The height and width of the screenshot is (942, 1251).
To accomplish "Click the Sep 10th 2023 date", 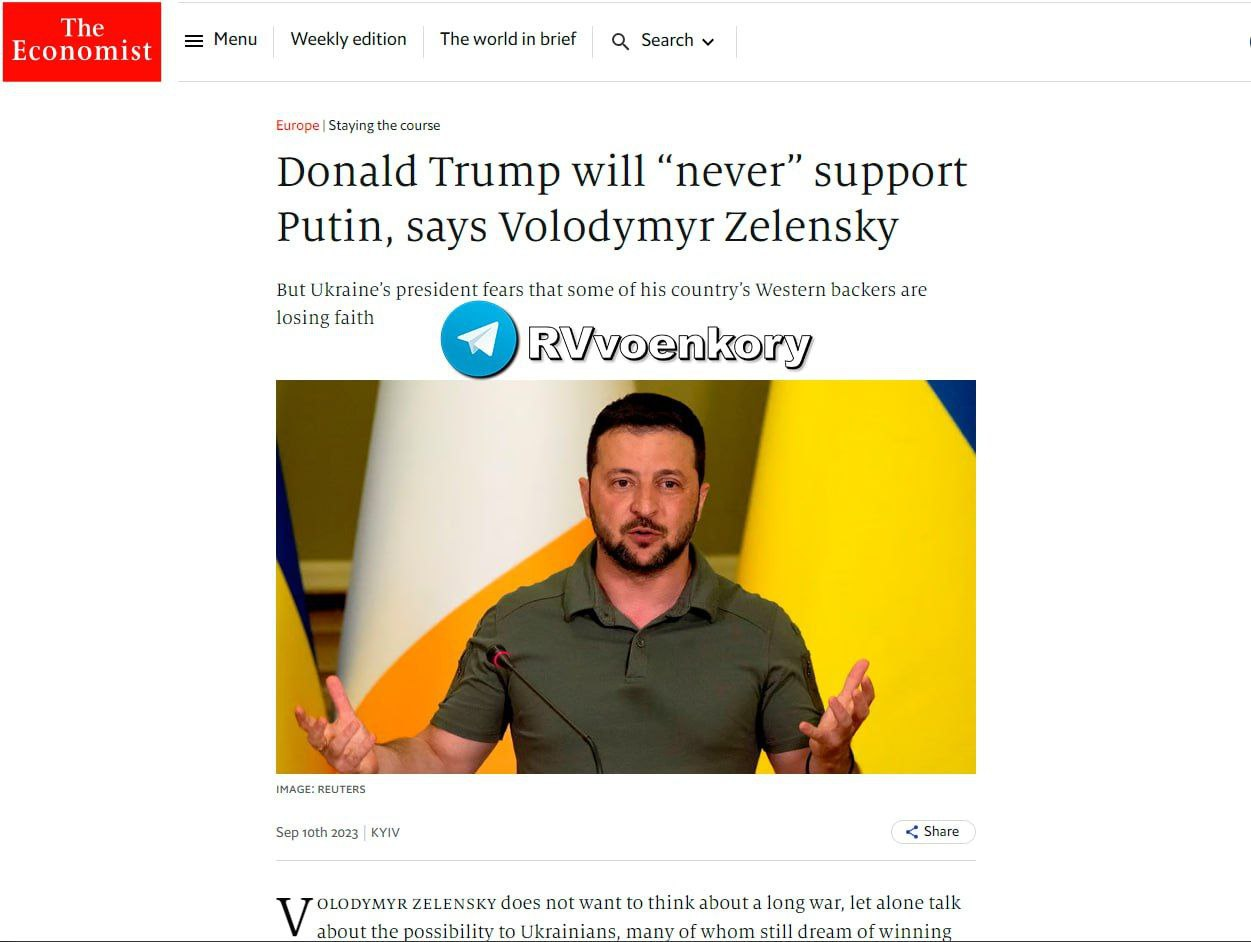I will (317, 833).
